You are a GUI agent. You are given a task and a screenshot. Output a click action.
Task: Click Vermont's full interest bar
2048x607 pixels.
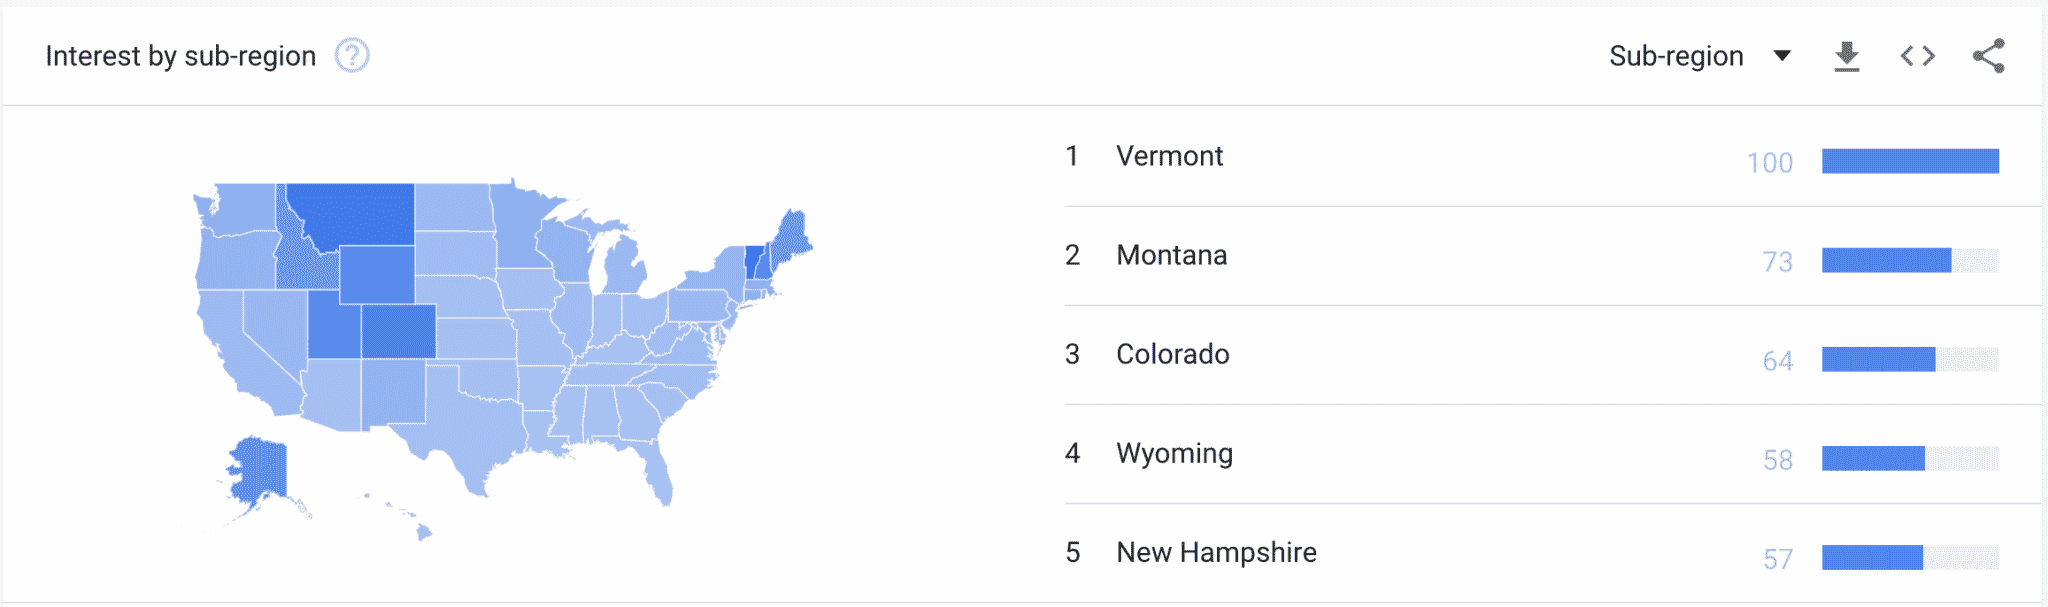point(1910,161)
